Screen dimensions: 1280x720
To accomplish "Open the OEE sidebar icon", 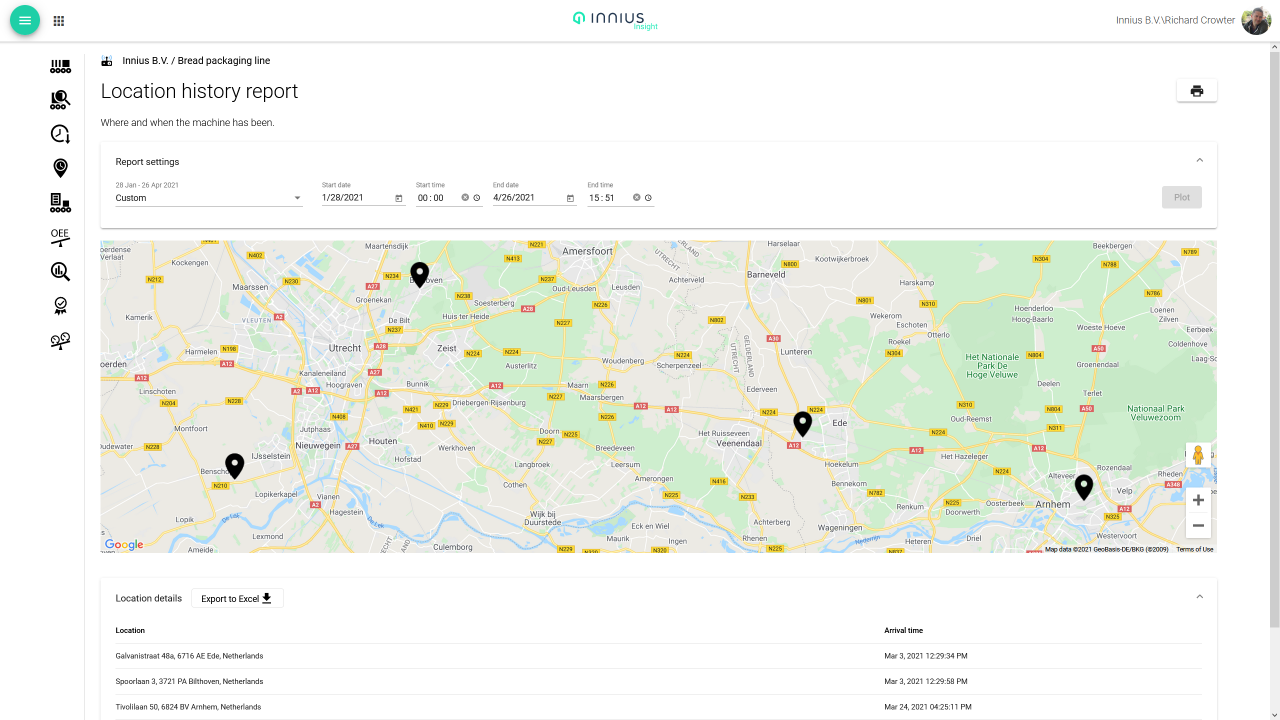I will click(x=60, y=237).
